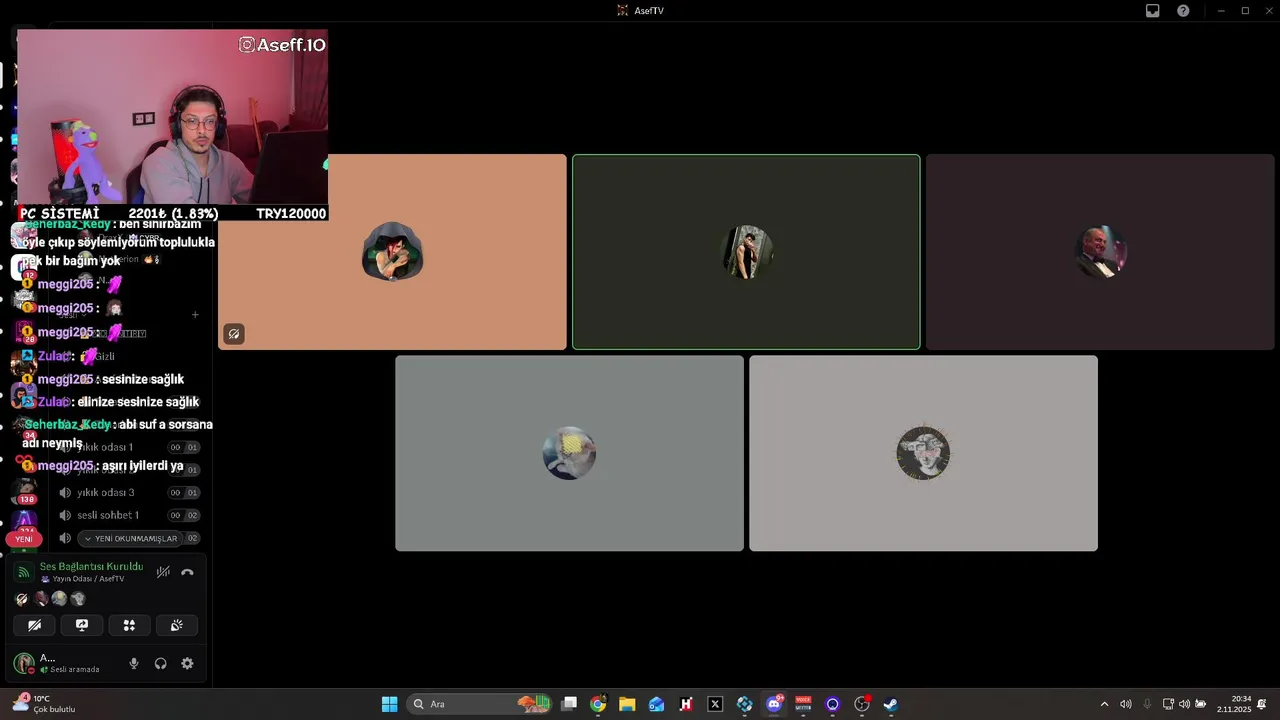Open the X app on taskbar

tap(715, 704)
